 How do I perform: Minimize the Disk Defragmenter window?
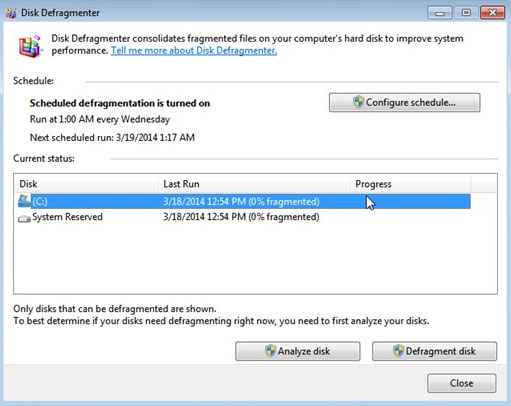(x=440, y=13)
